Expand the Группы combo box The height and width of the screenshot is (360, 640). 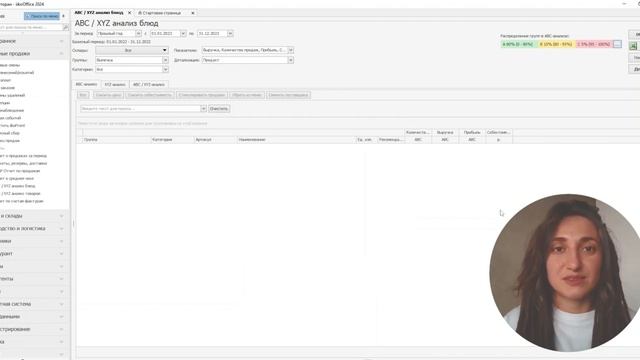(165, 60)
